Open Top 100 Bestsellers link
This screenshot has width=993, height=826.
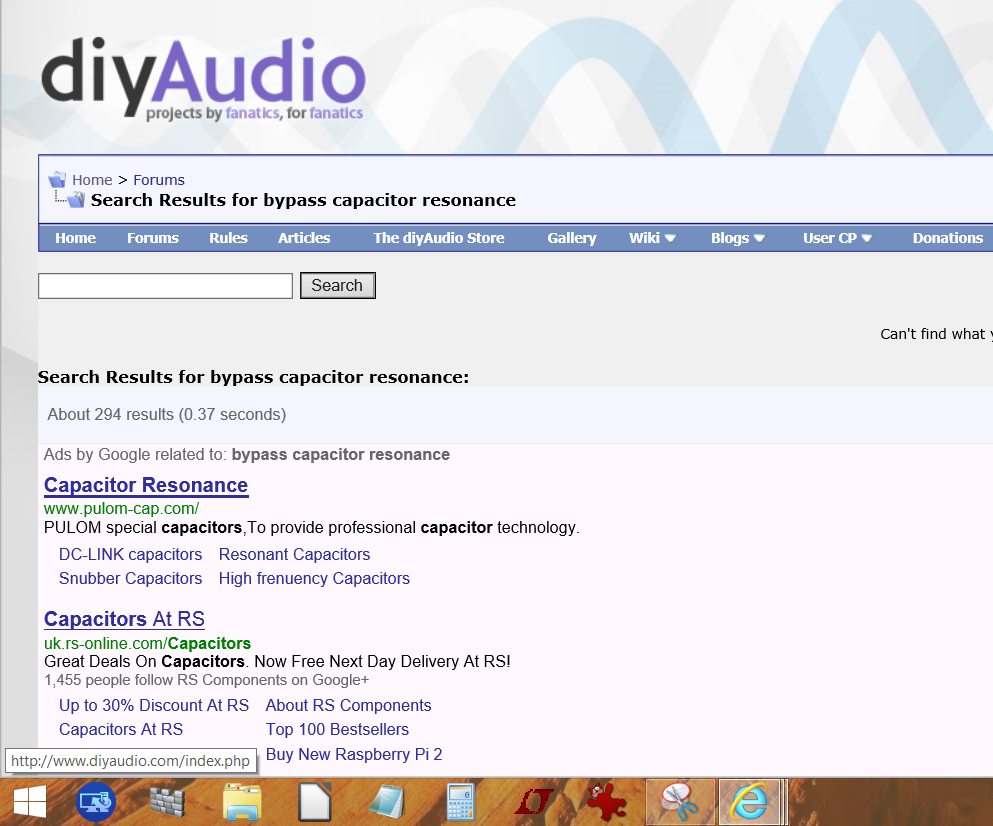[337, 730]
